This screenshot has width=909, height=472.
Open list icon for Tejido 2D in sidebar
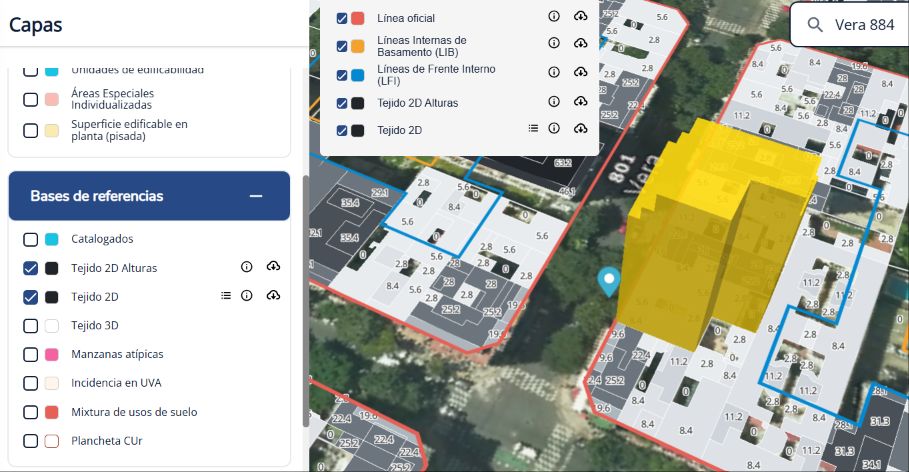pos(226,296)
